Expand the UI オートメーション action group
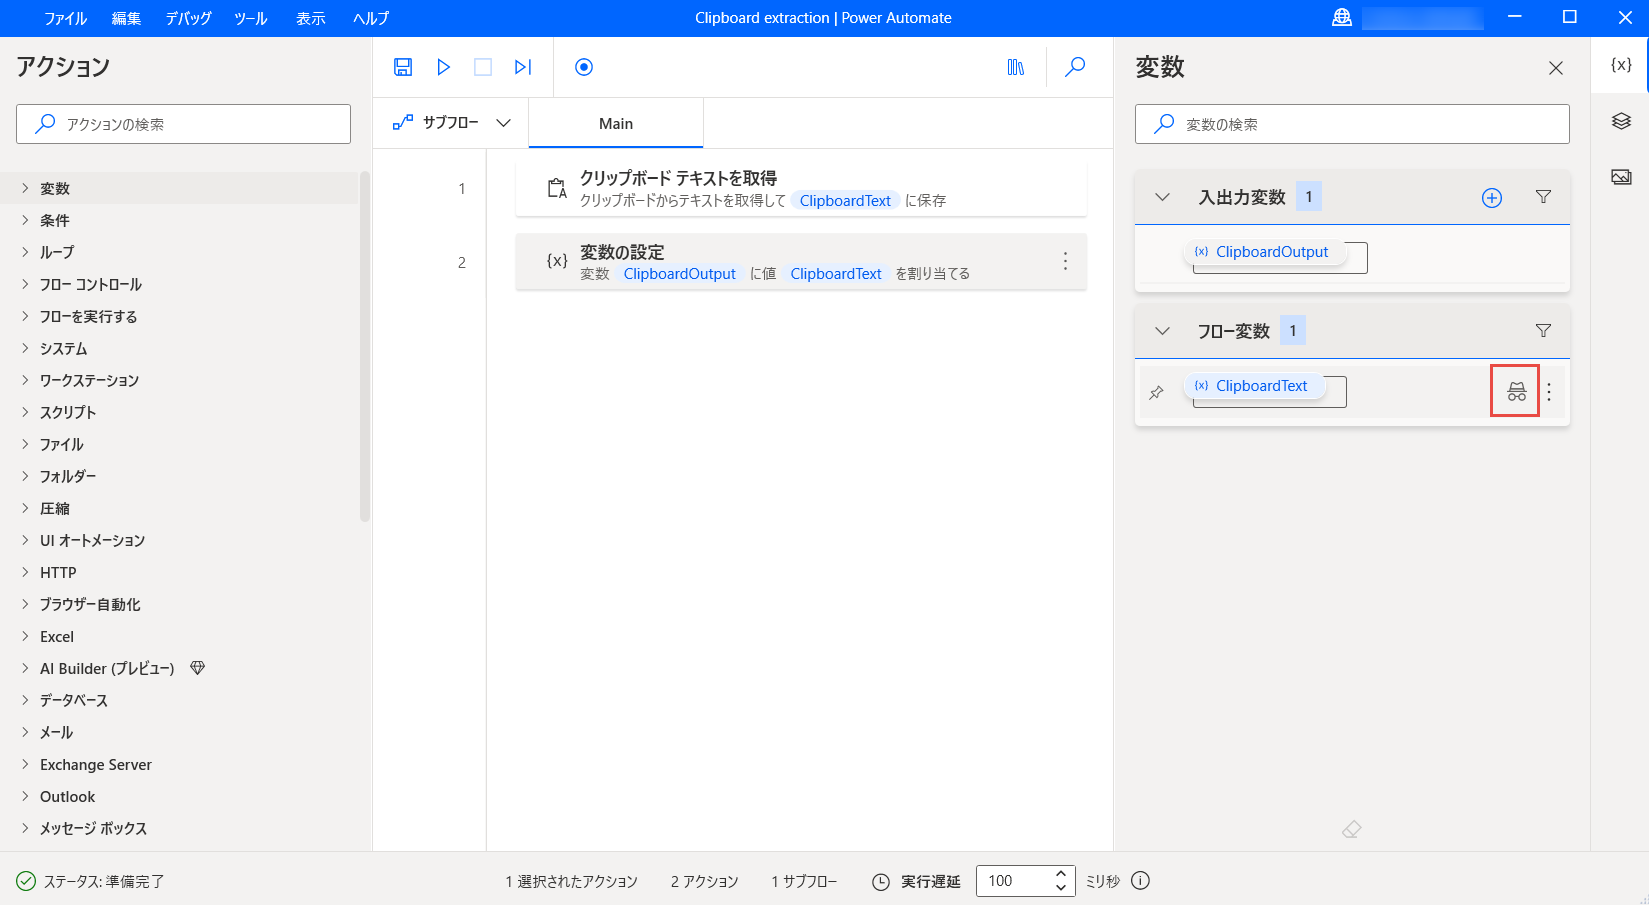This screenshot has height=905, width=1649. [25, 540]
